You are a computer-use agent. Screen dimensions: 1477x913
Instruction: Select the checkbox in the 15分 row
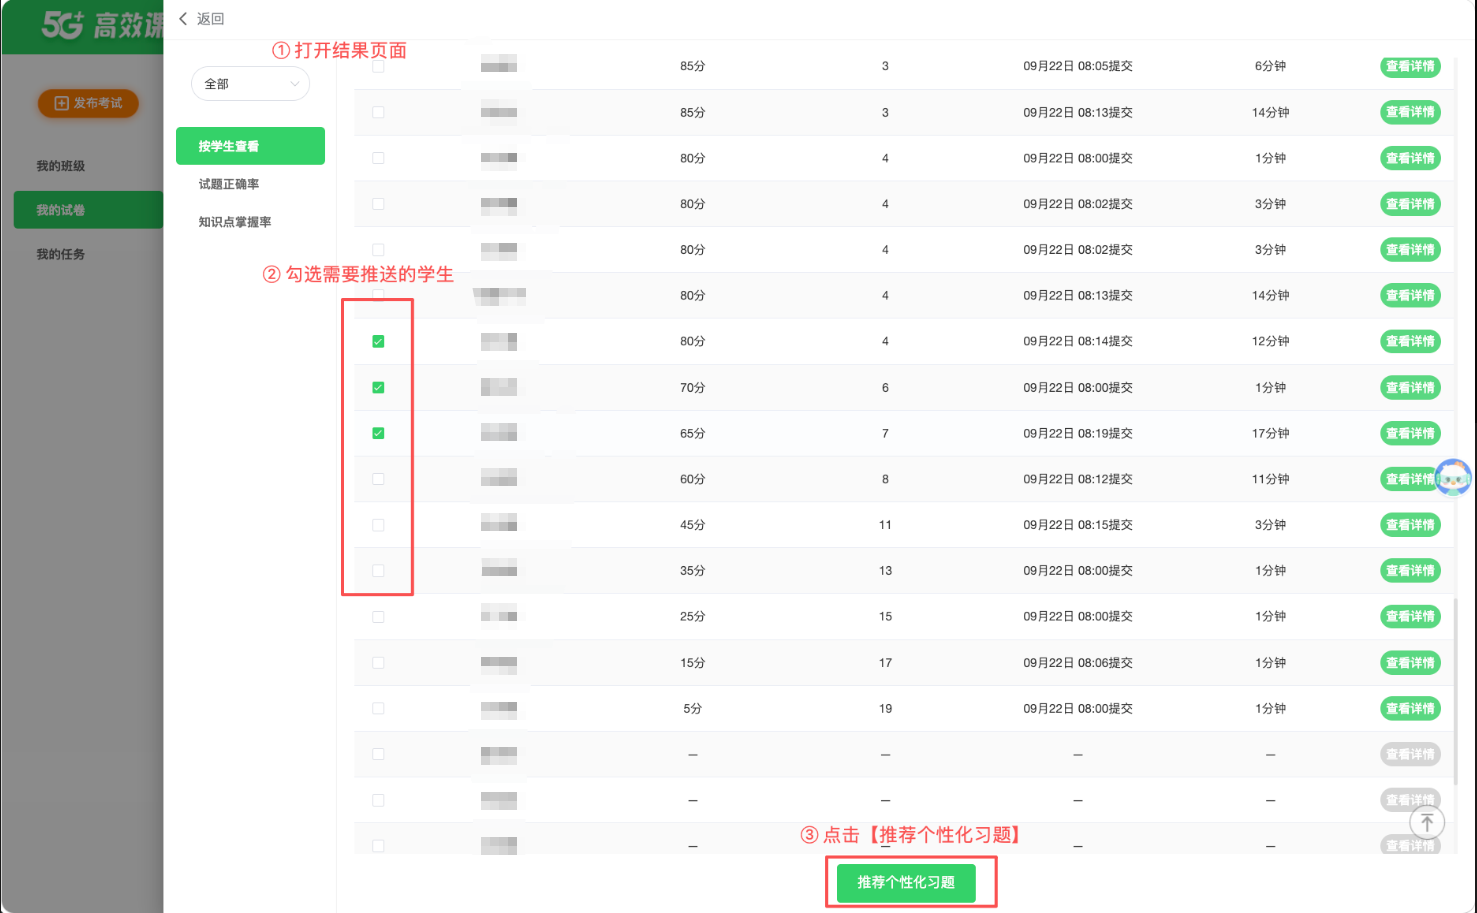click(378, 663)
